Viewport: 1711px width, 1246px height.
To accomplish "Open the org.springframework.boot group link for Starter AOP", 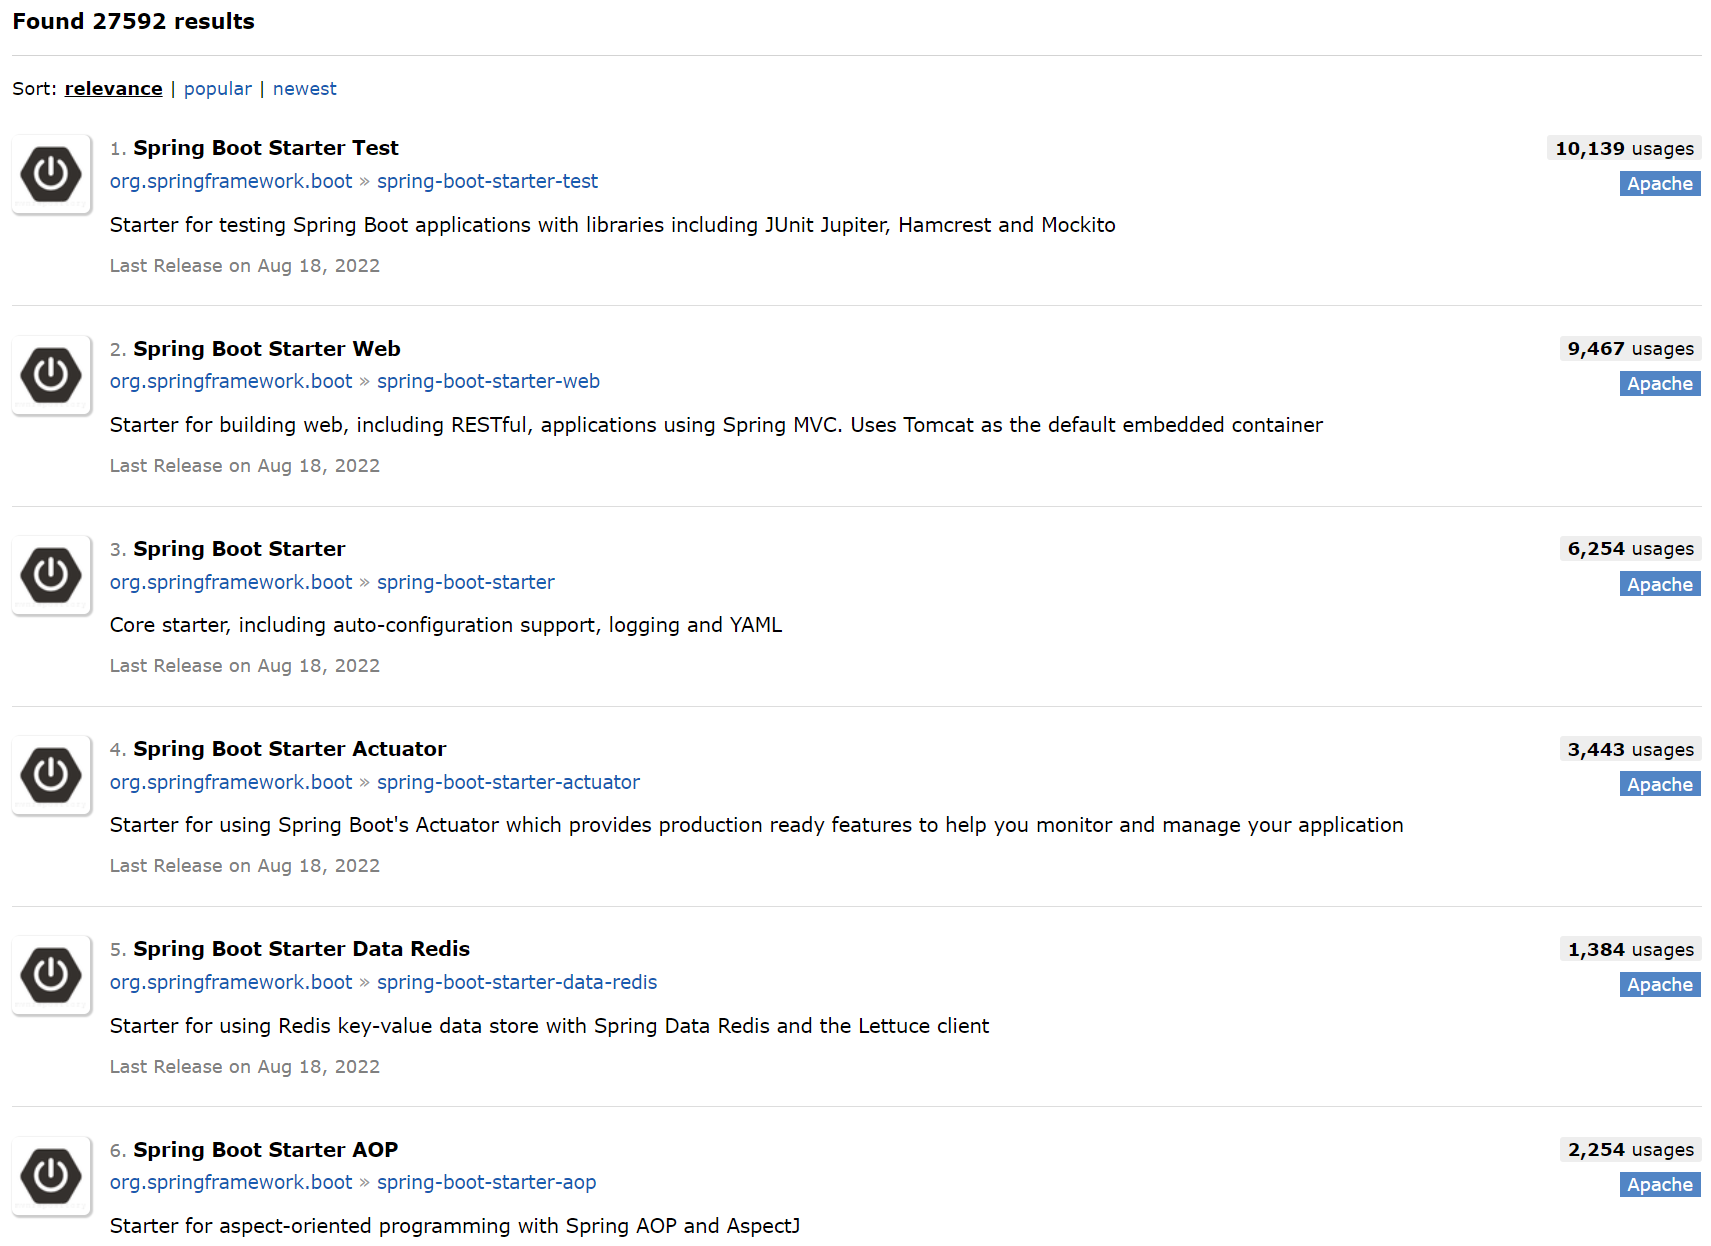I will pos(231,1182).
